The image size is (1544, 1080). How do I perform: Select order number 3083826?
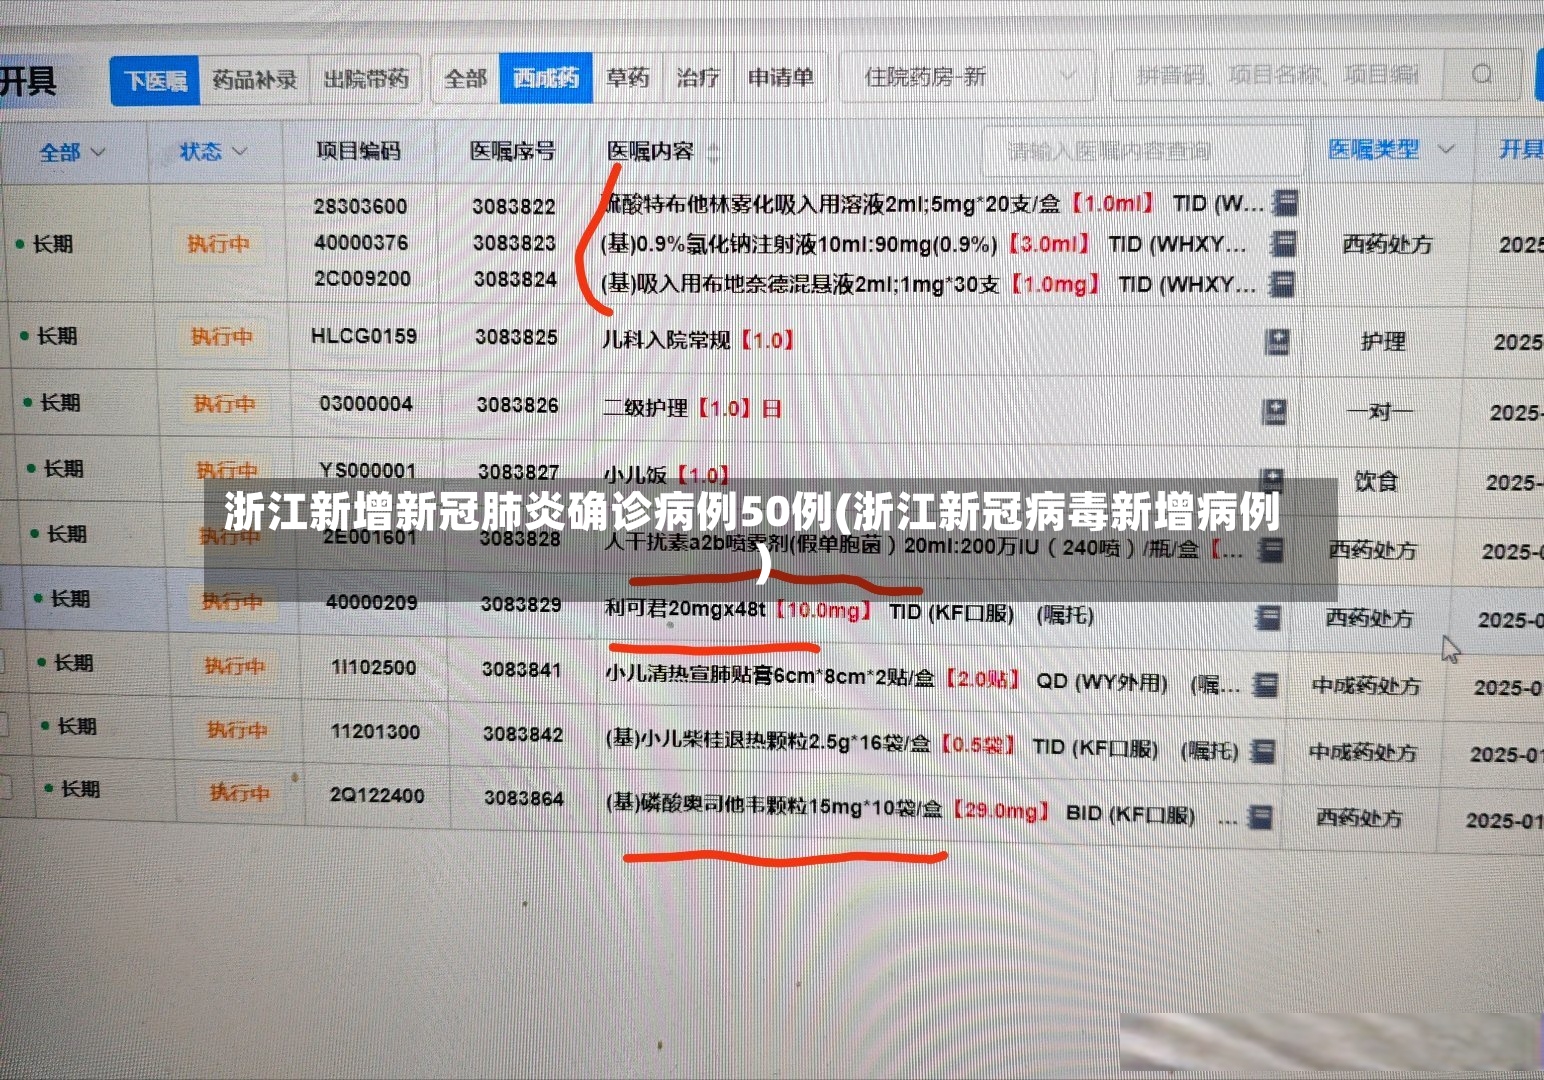tap(517, 405)
